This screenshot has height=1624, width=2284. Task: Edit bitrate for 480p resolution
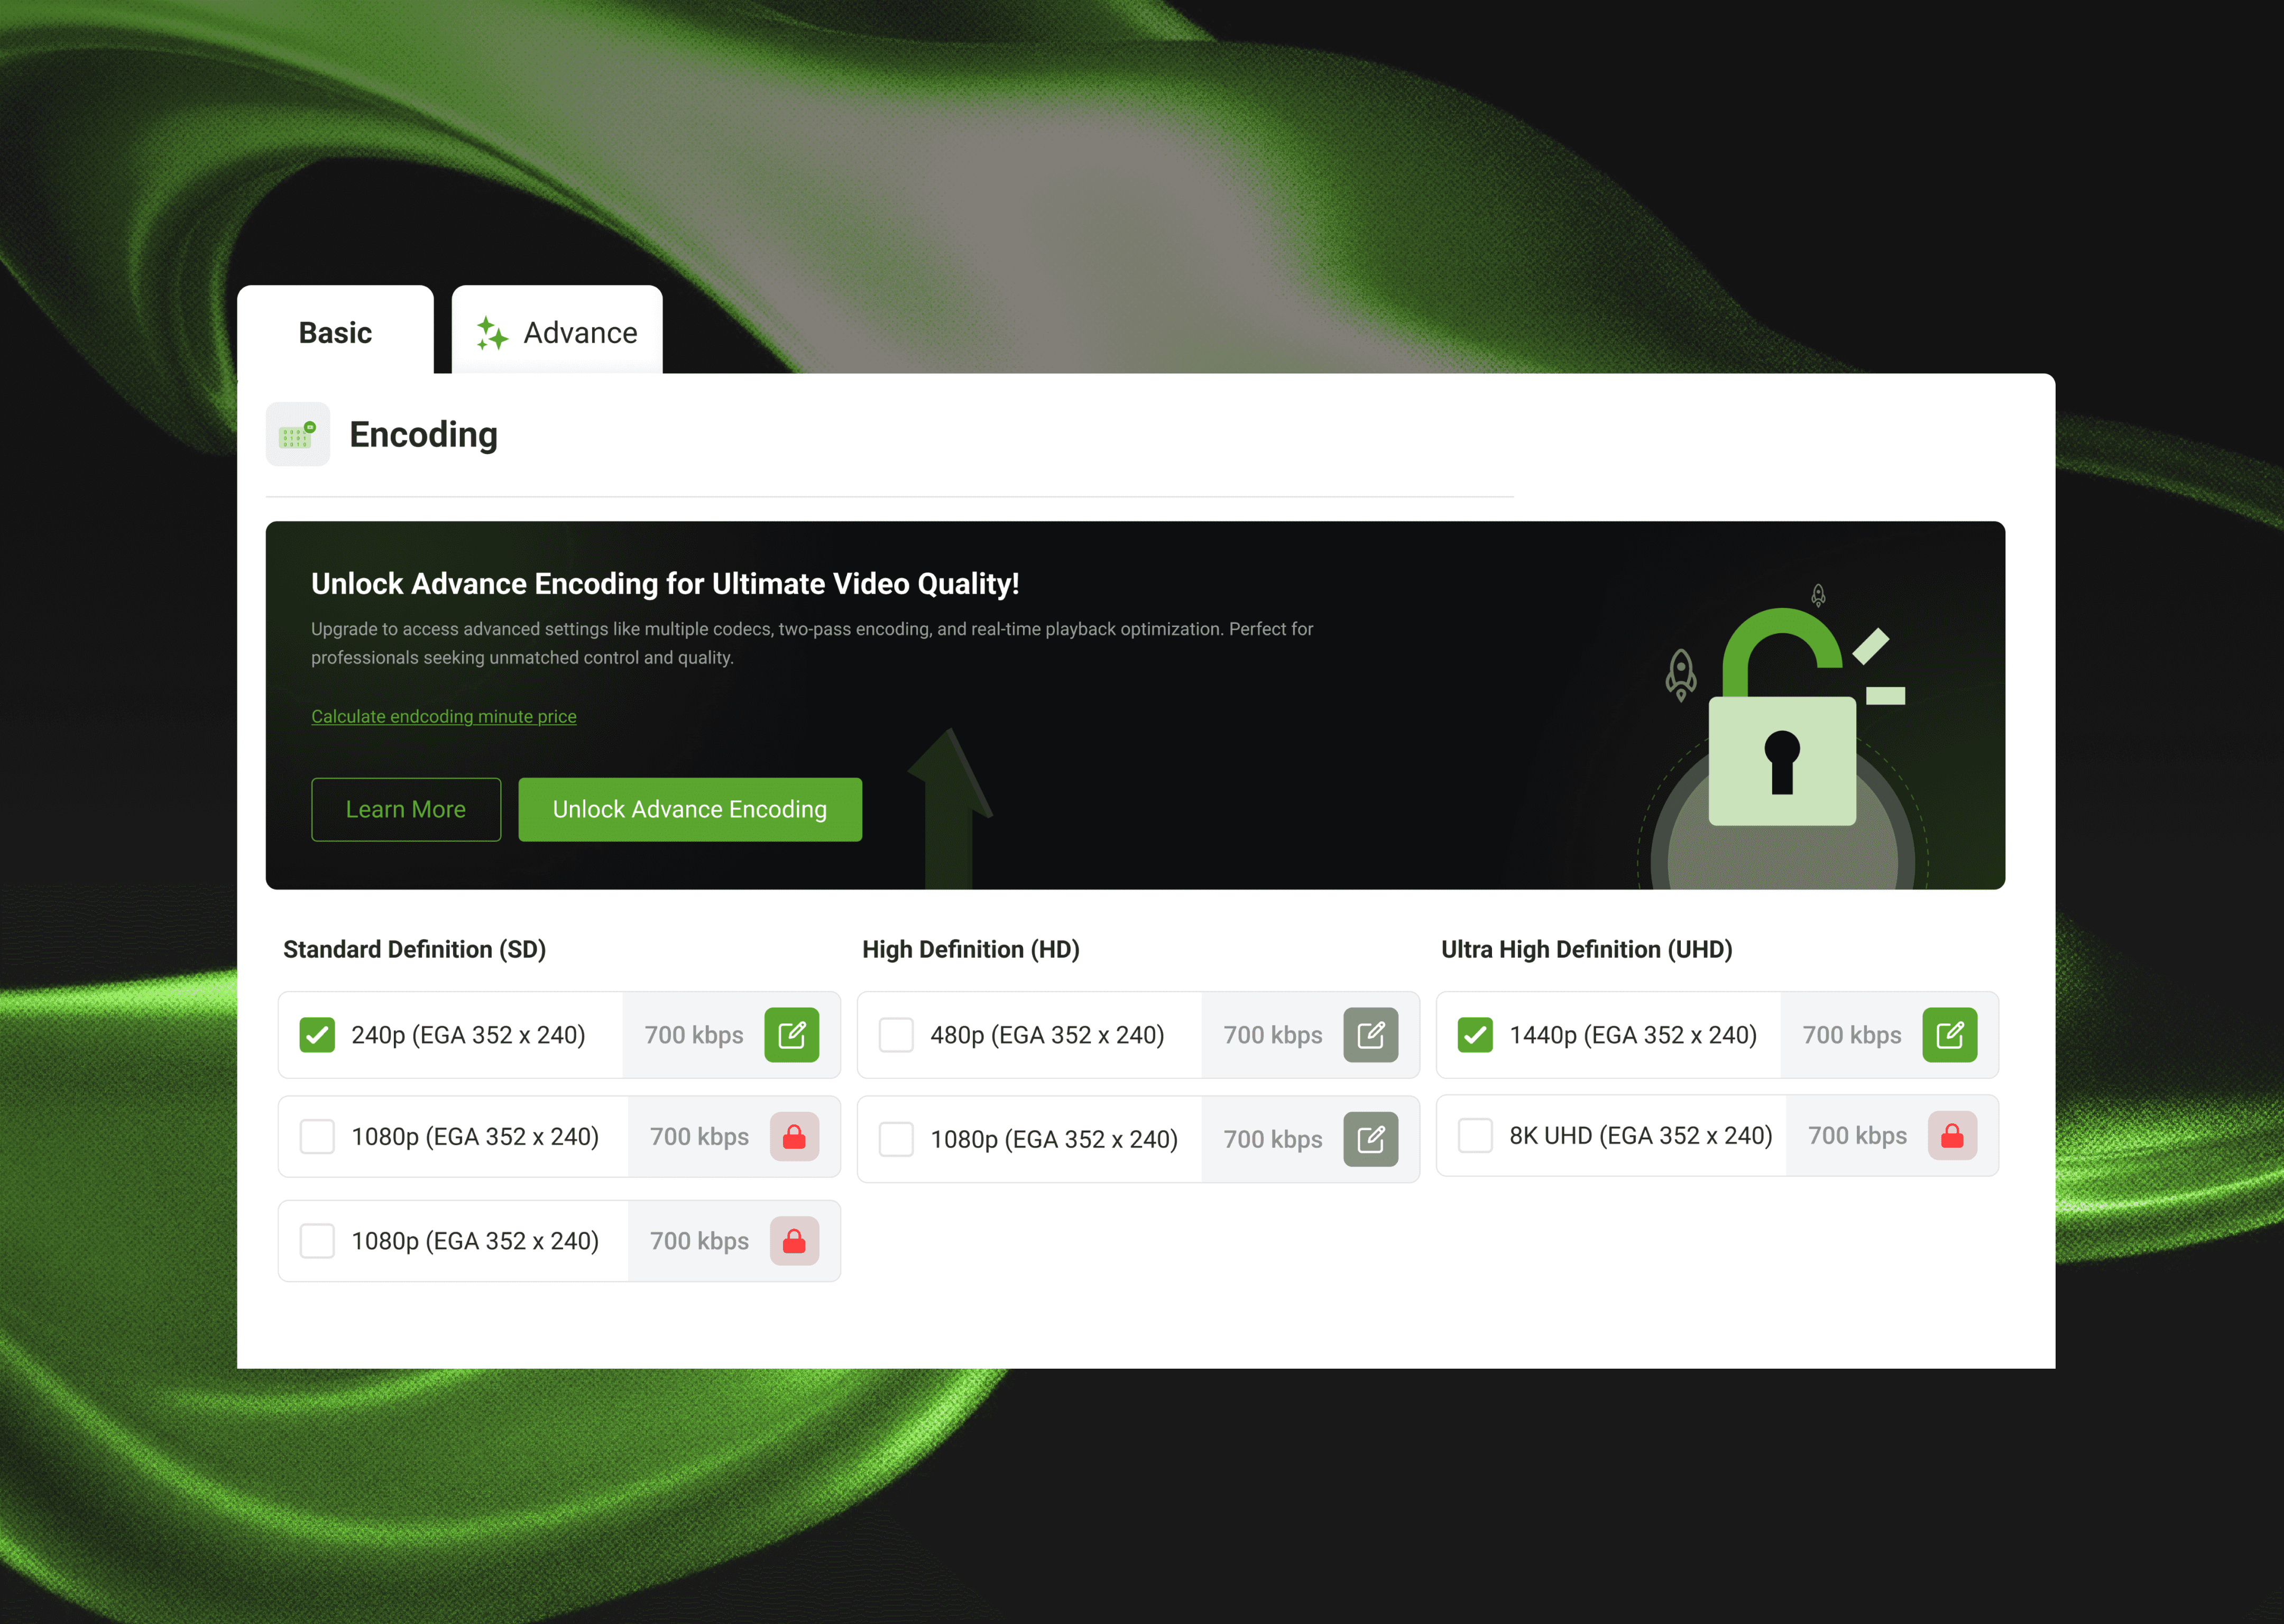tap(1370, 1034)
